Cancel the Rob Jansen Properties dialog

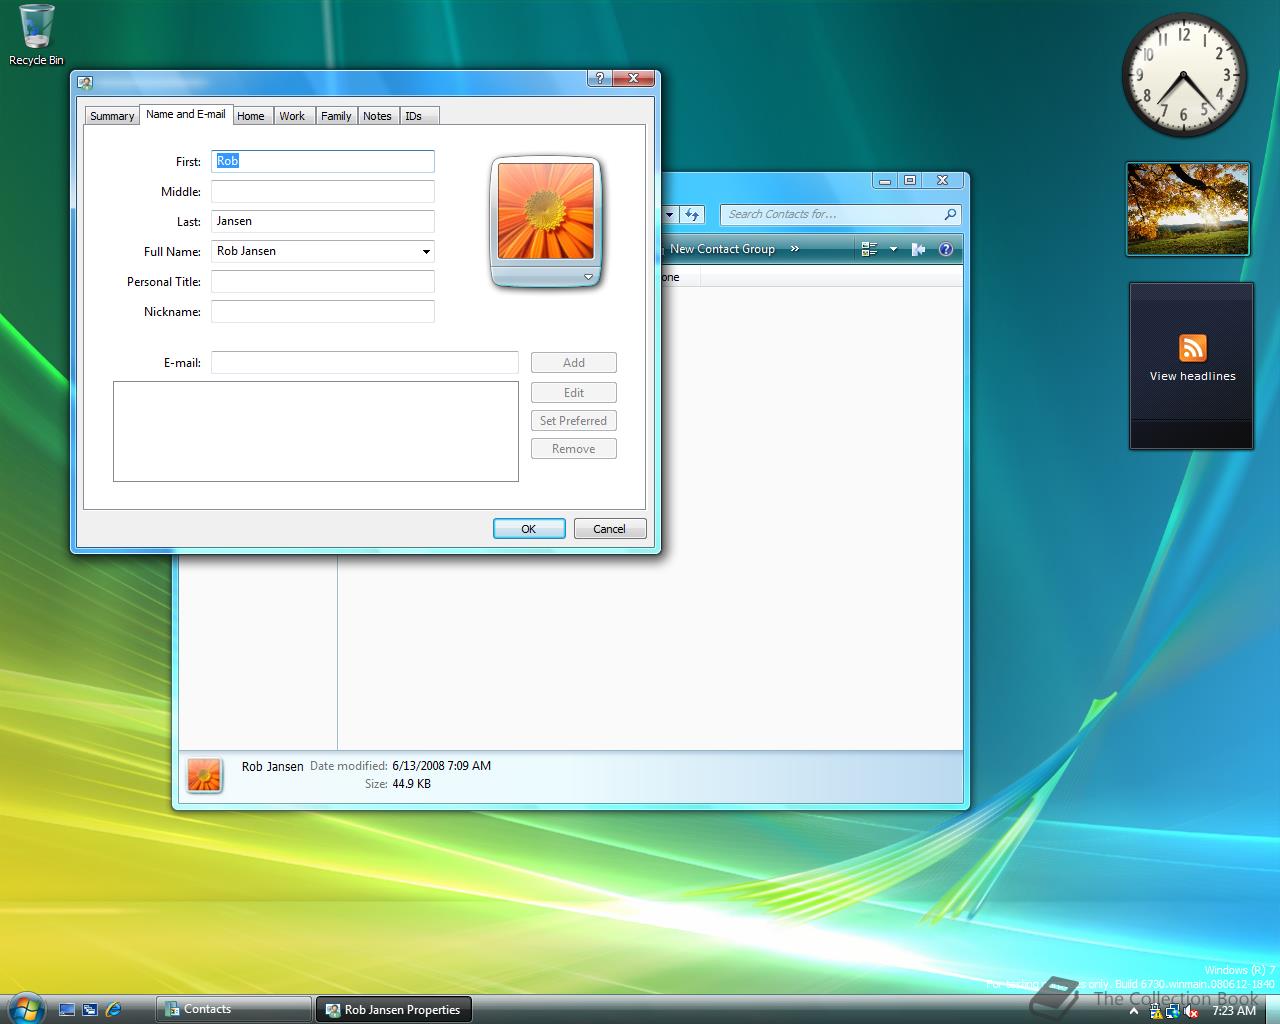[610, 529]
